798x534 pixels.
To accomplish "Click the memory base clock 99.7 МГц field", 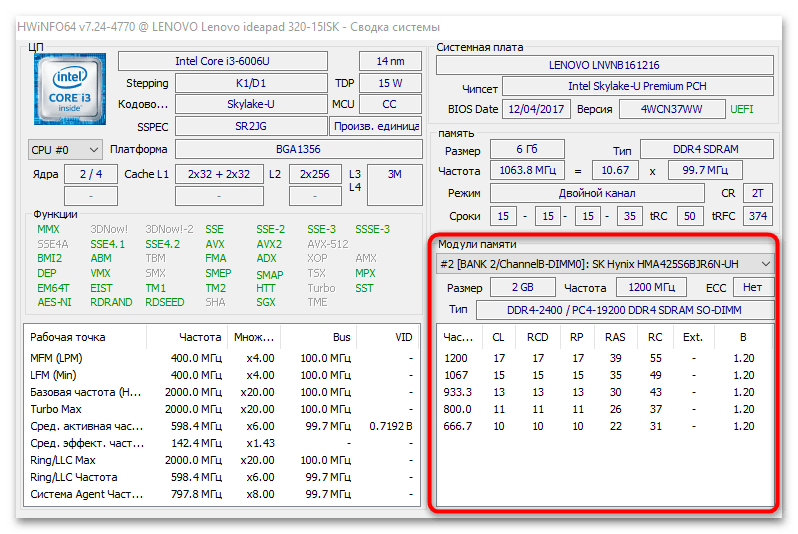I will coord(705,170).
